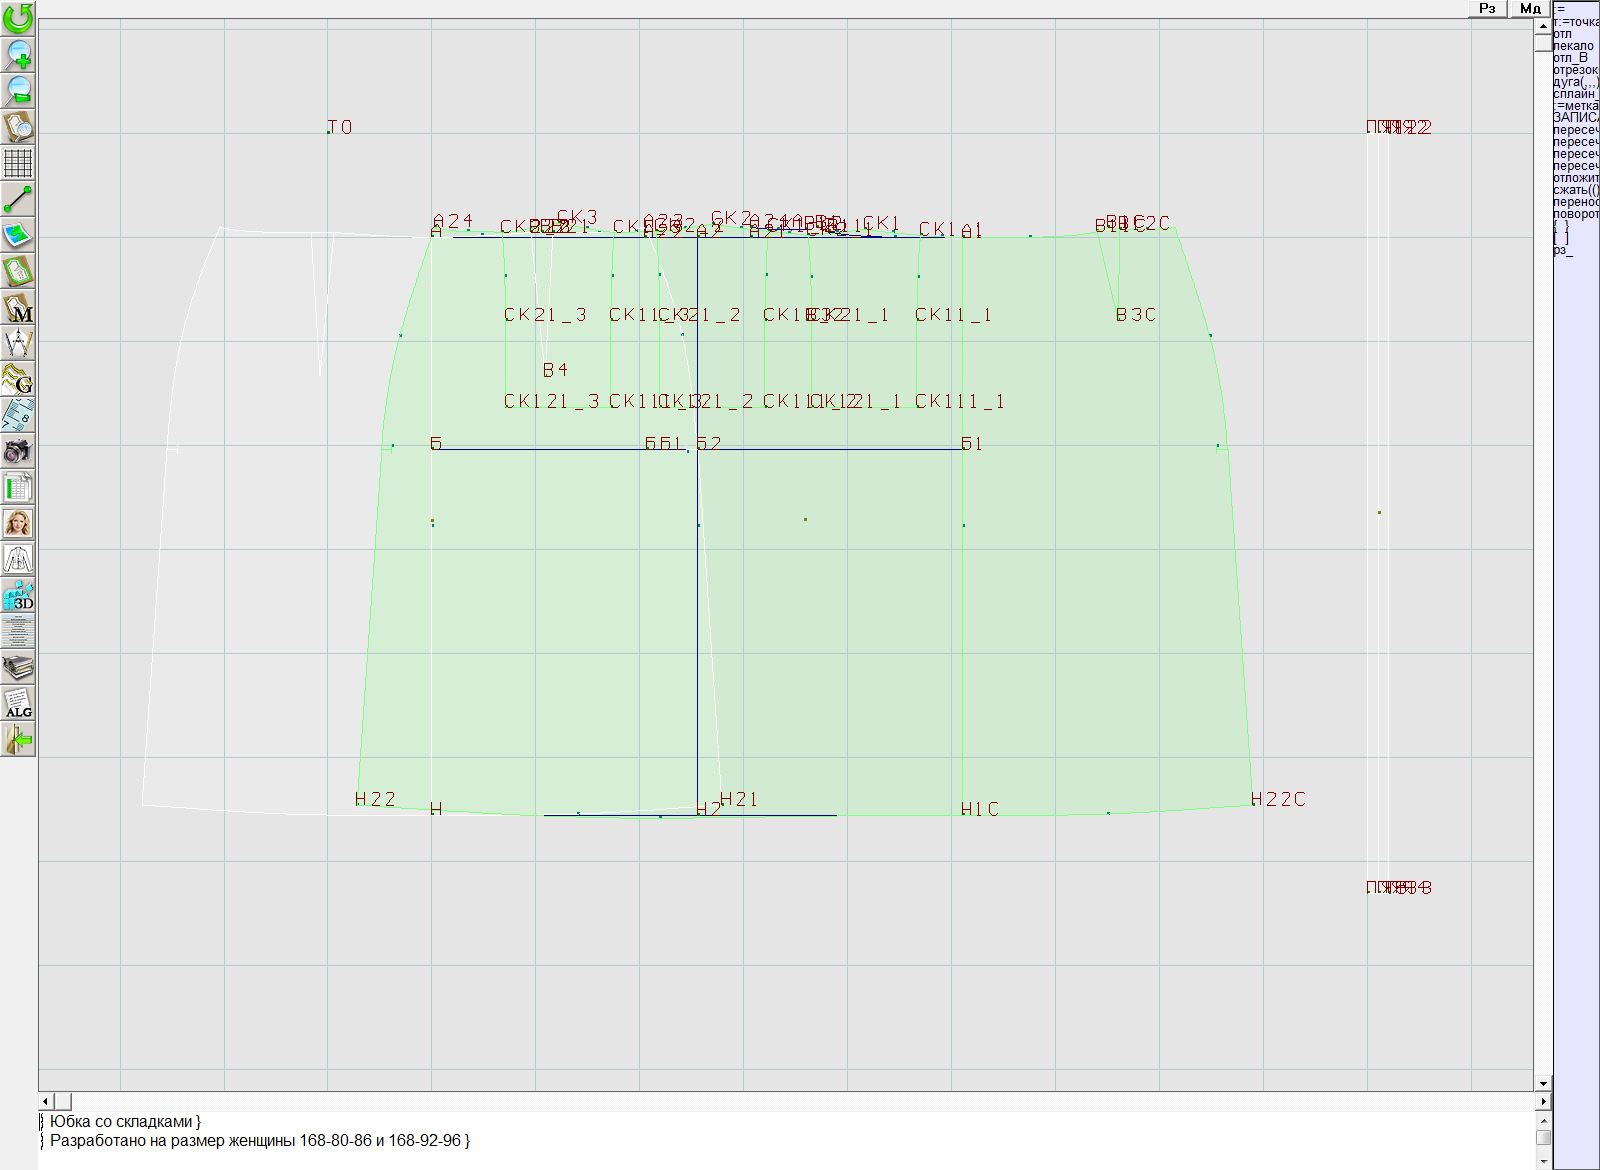The height and width of the screenshot is (1170, 1600).
Task: Click the Рз button
Action: 1487,9
